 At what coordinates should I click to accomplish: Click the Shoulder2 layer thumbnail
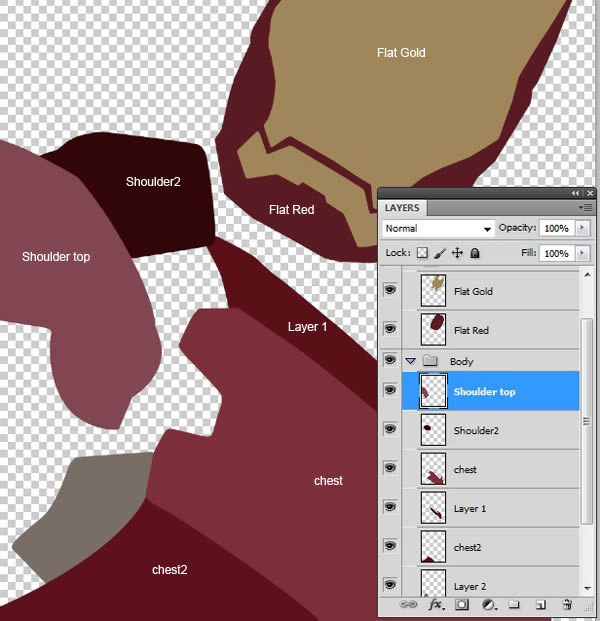point(433,430)
